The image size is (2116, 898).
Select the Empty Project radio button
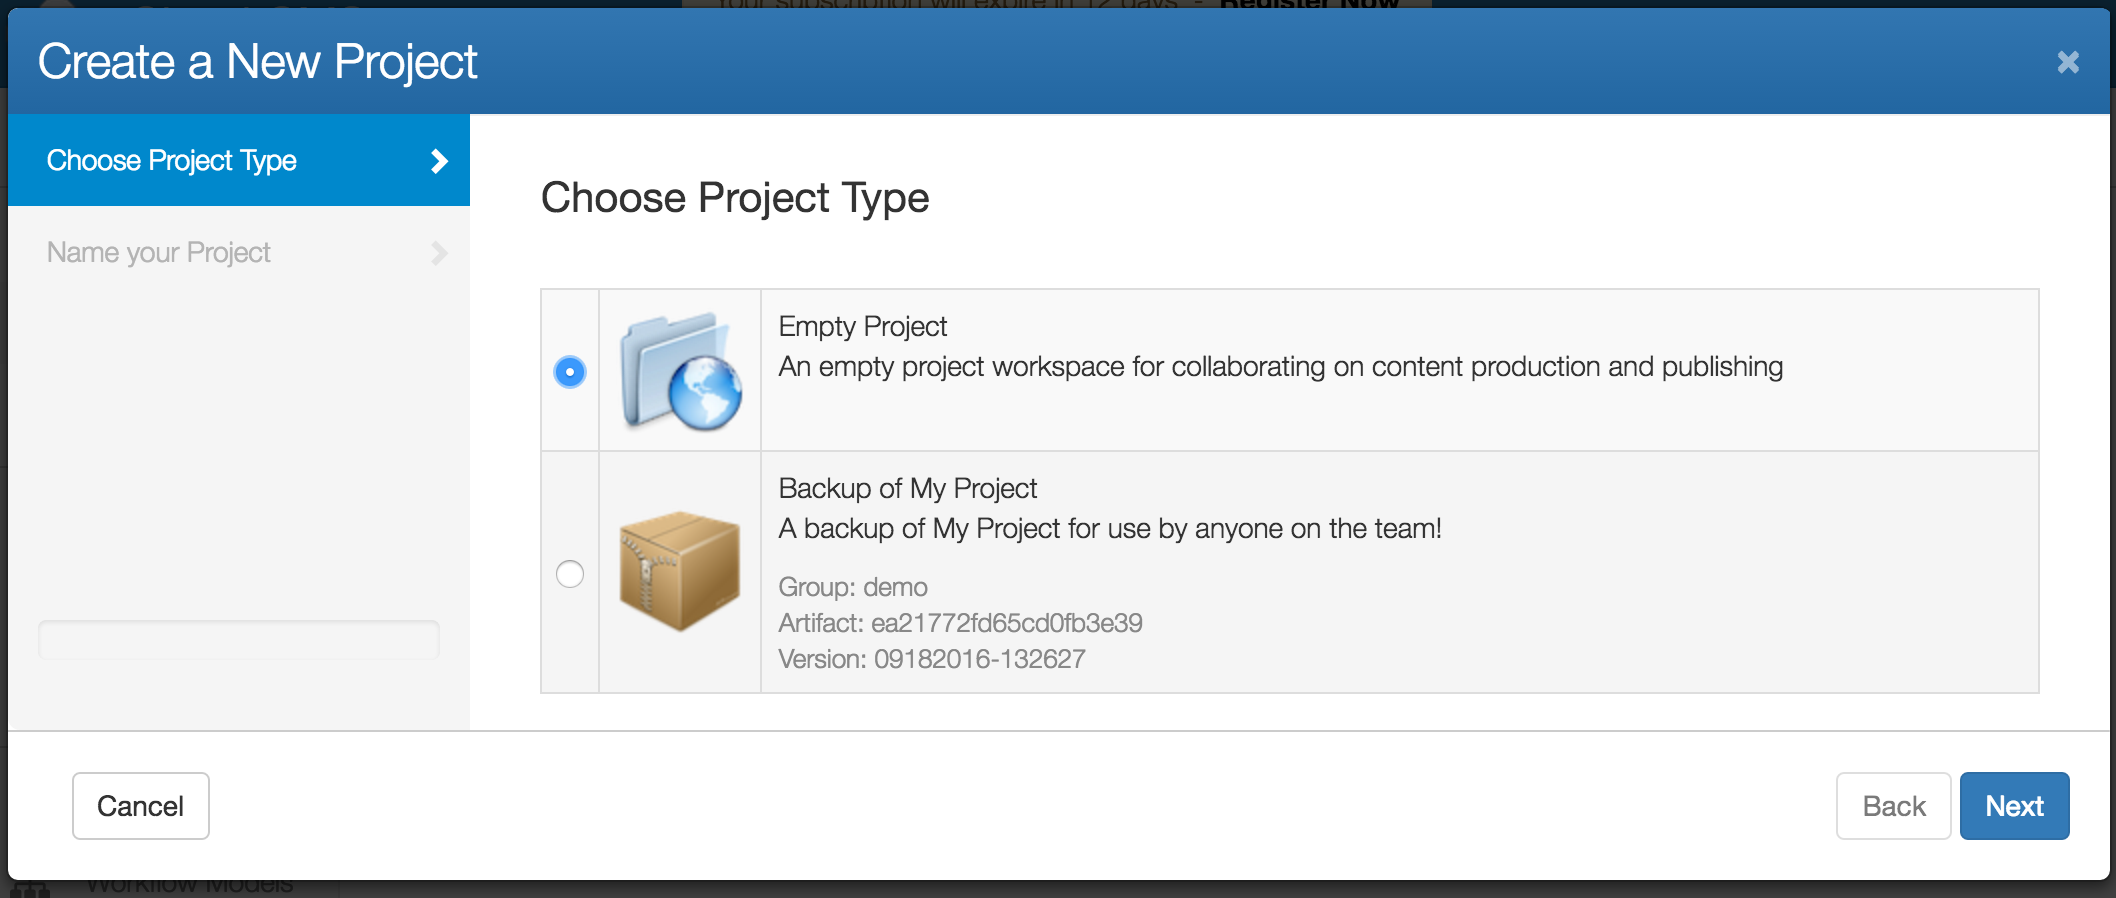570,372
